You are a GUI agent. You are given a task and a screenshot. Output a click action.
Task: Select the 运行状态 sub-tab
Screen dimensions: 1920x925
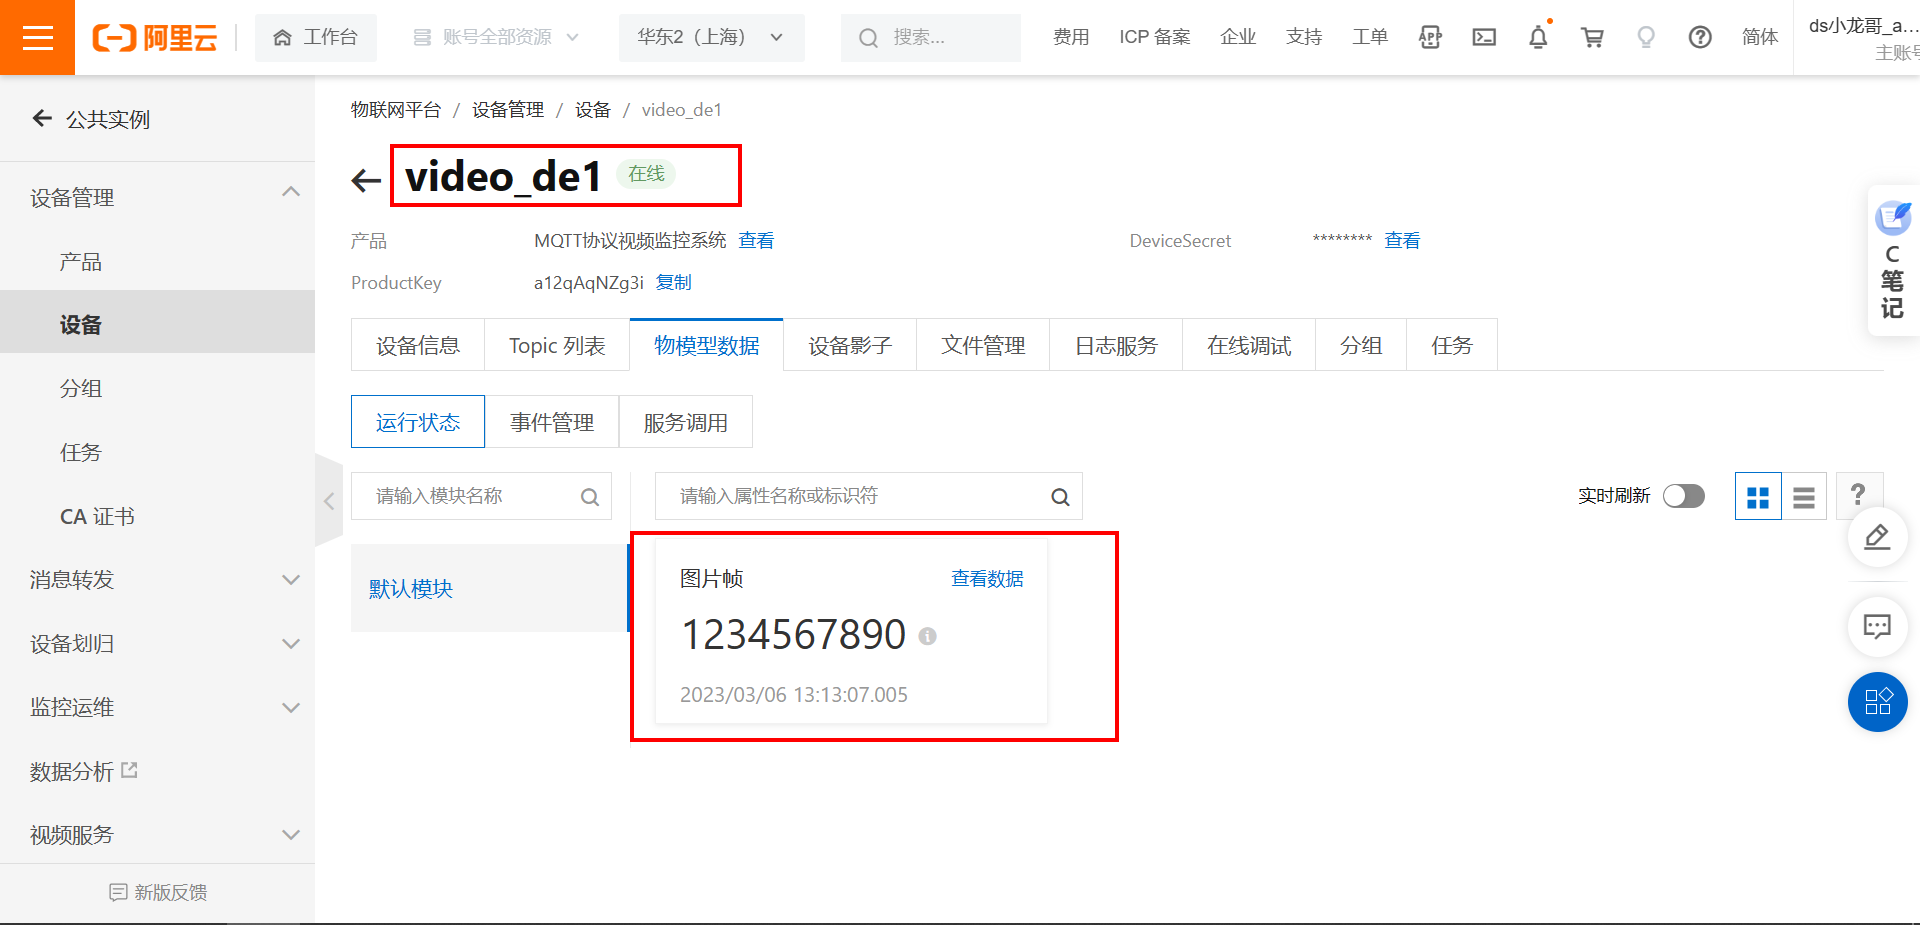pos(418,422)
